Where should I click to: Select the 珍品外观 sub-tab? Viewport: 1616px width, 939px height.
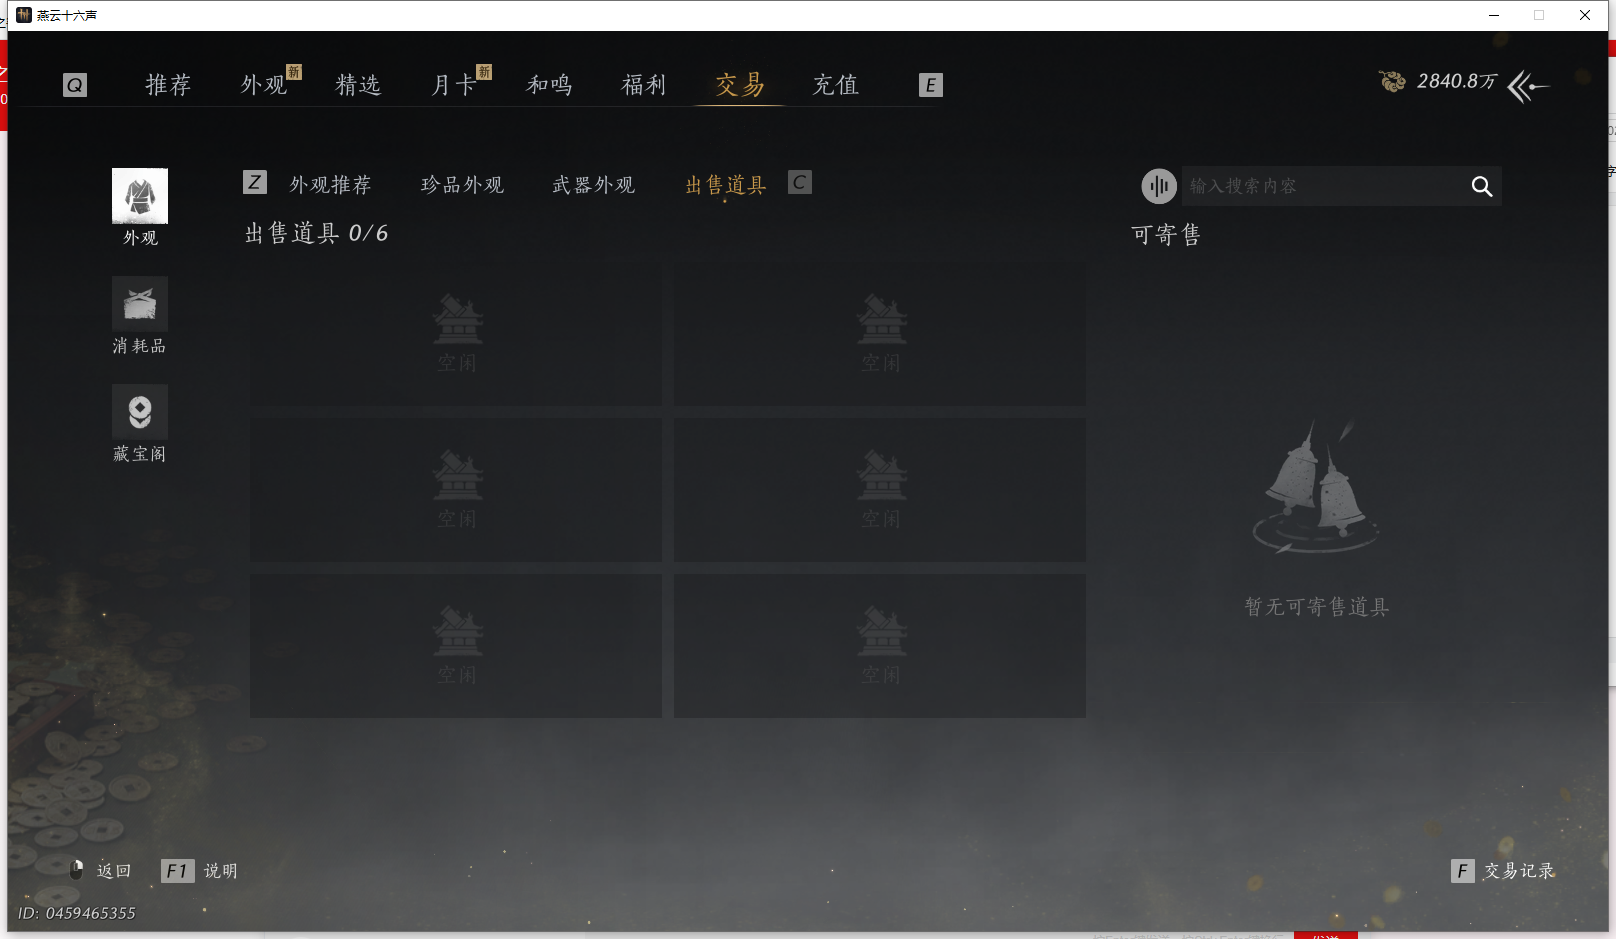coord(462,185)
